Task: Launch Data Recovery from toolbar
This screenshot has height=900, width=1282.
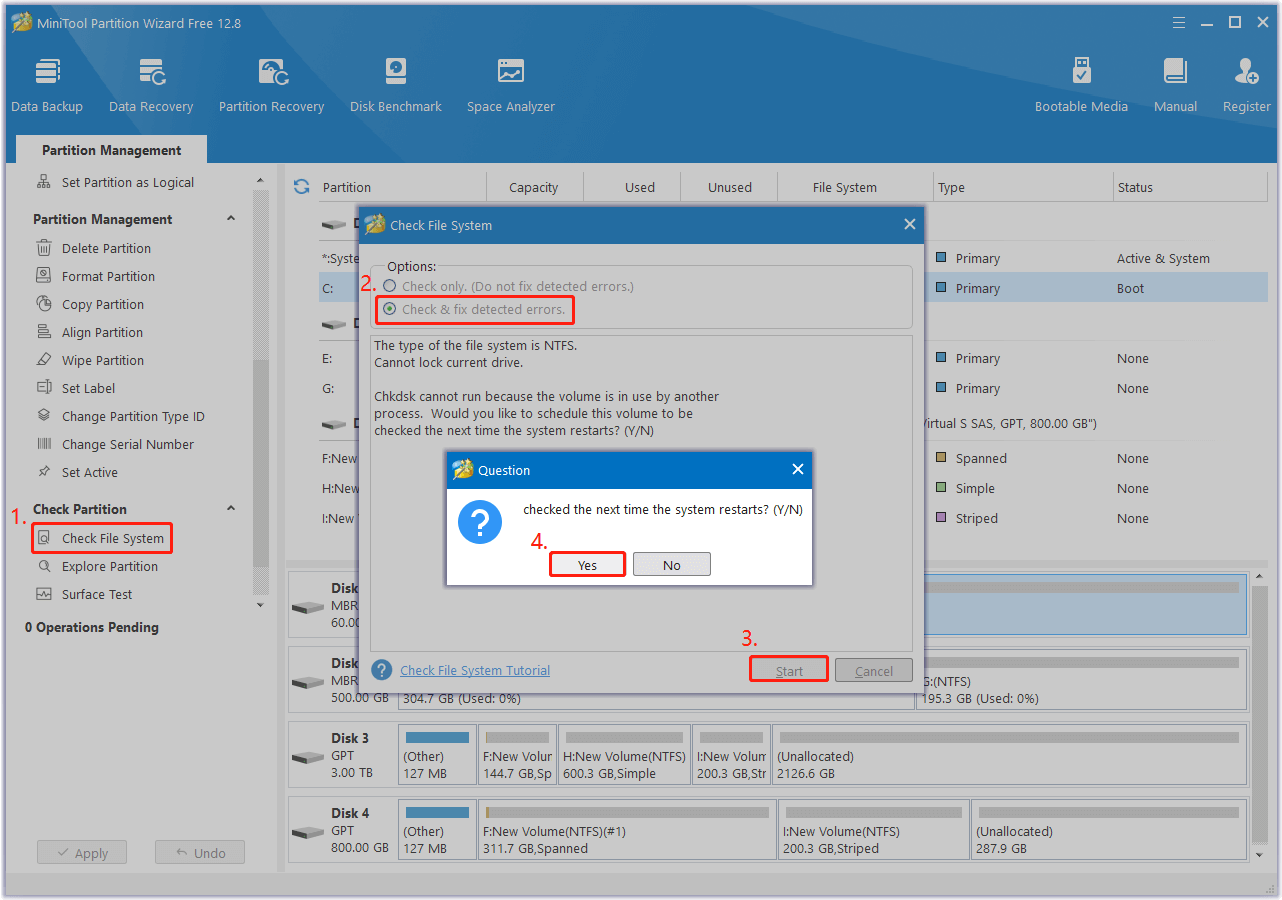Action: 151,85
